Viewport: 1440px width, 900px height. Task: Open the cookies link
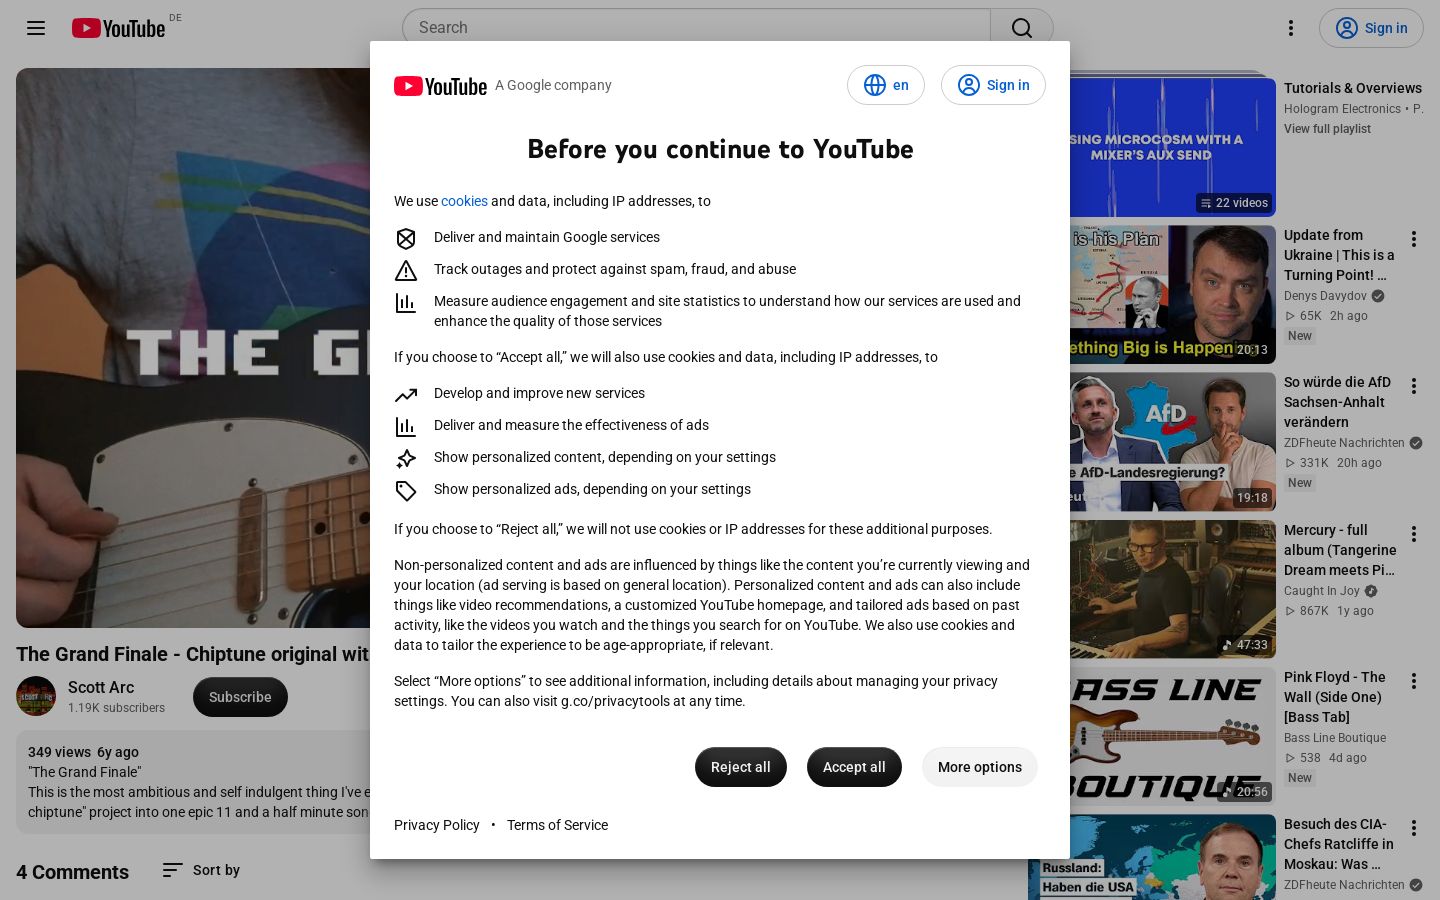464,201
